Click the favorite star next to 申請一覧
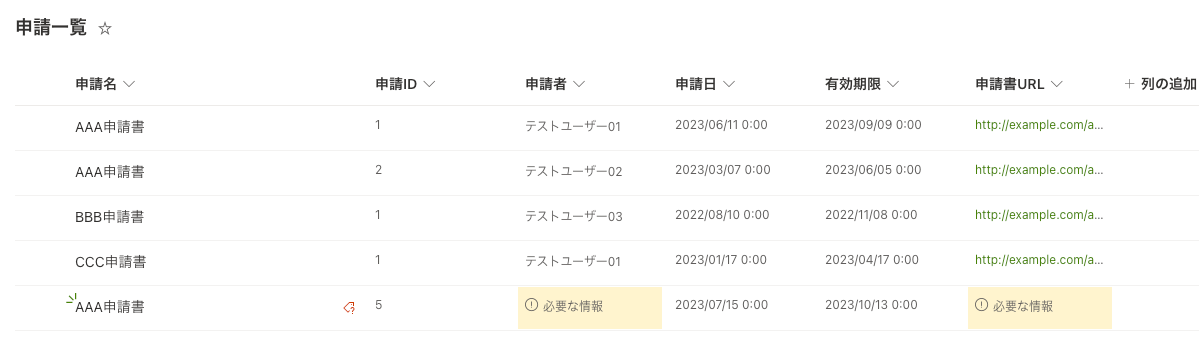 tap(106, 29)
